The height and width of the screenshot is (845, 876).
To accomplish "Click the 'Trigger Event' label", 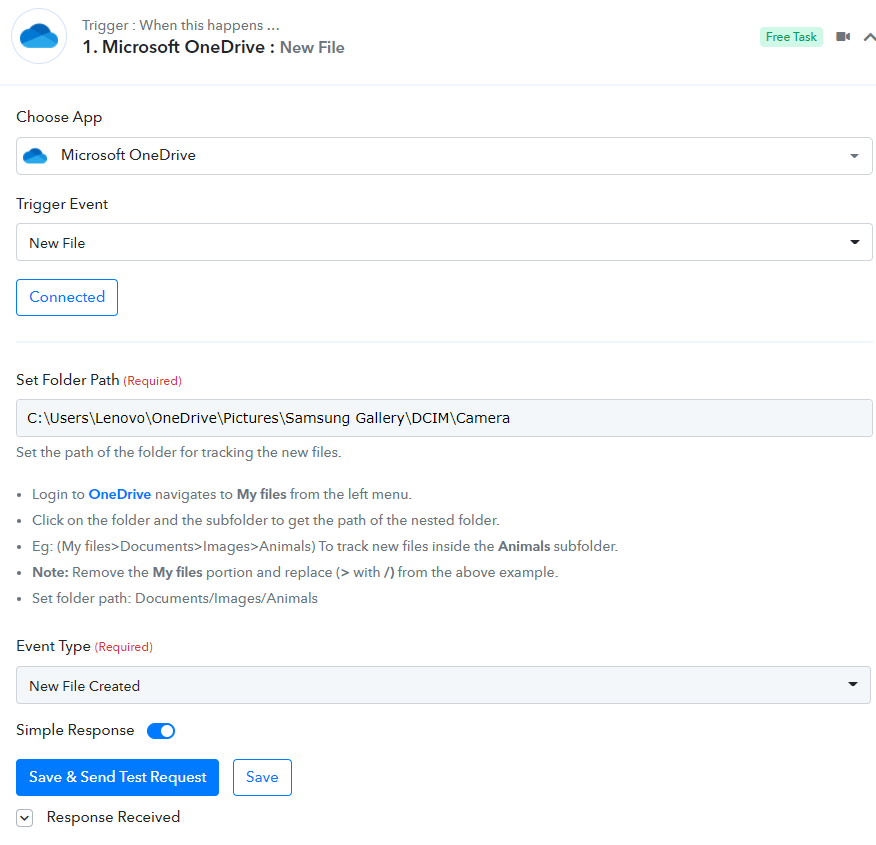I will (x=62, y=204).
